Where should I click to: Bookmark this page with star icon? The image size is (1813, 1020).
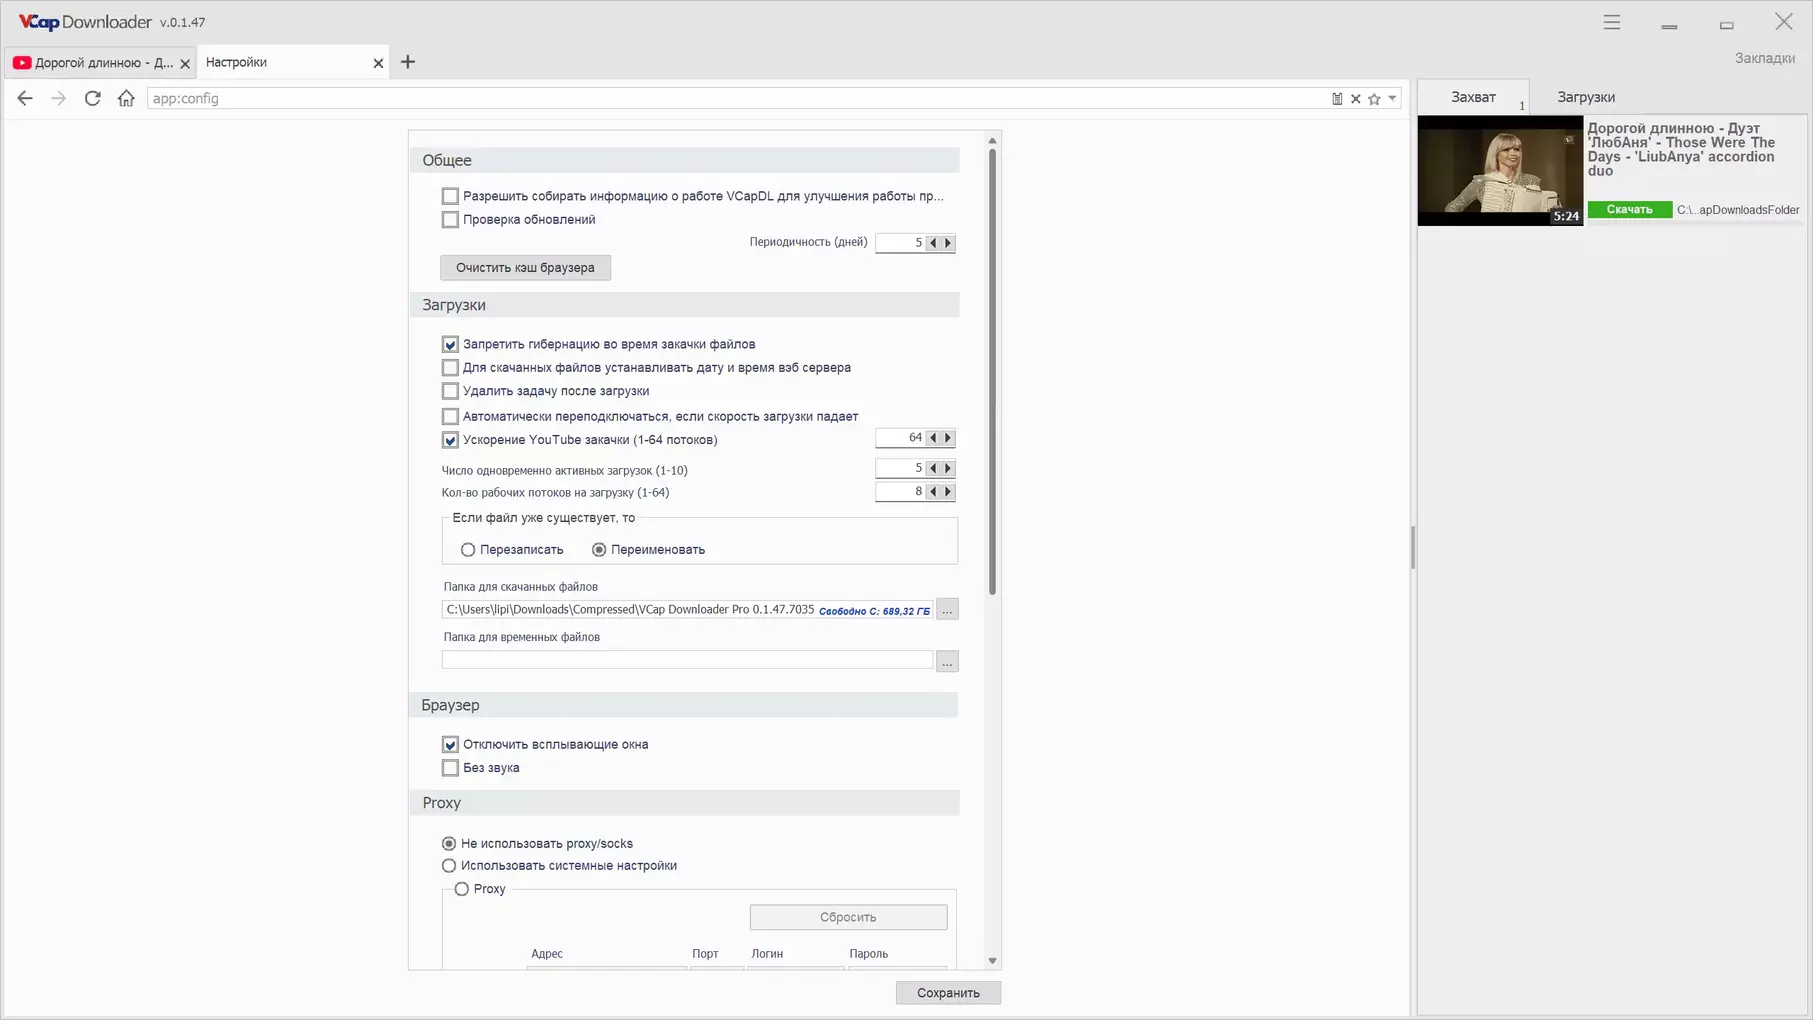1374,99
